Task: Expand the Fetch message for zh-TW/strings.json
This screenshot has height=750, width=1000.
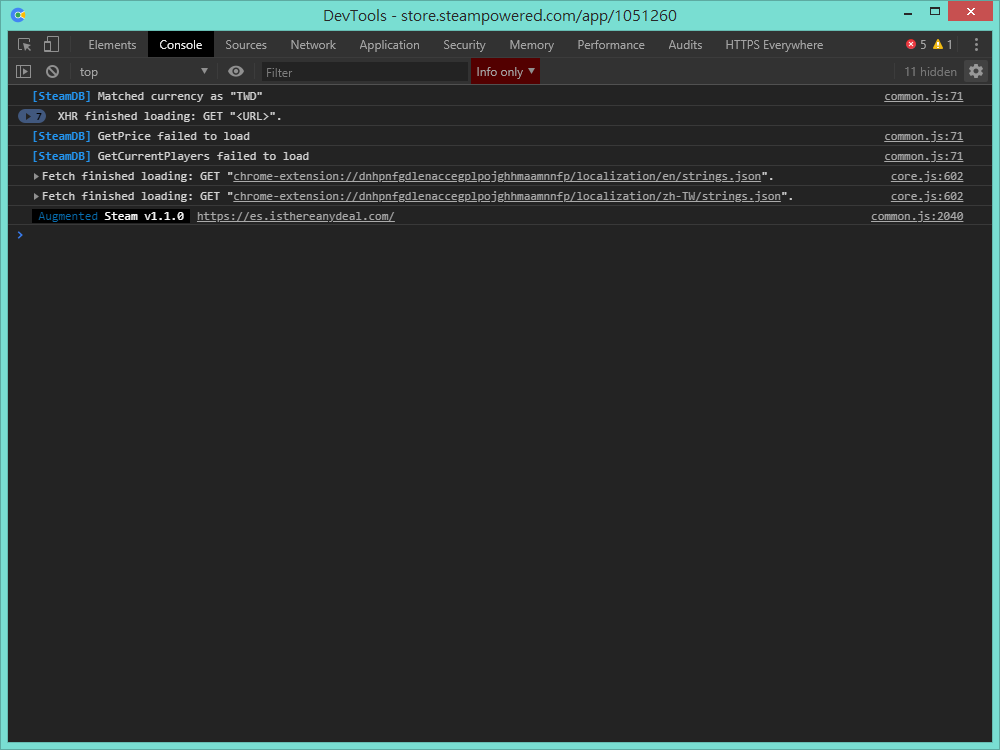Action: click(36, 196)
